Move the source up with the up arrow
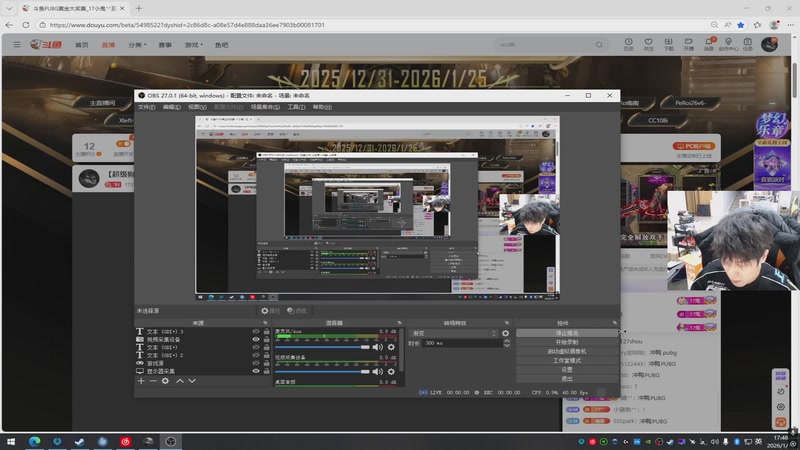 (180, 381)
